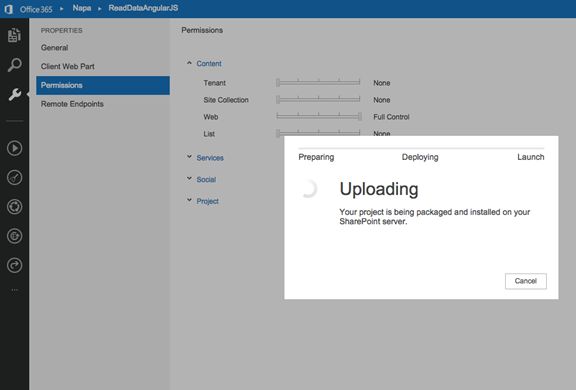Adjust the List permission slider

click(x=318, y=133)
